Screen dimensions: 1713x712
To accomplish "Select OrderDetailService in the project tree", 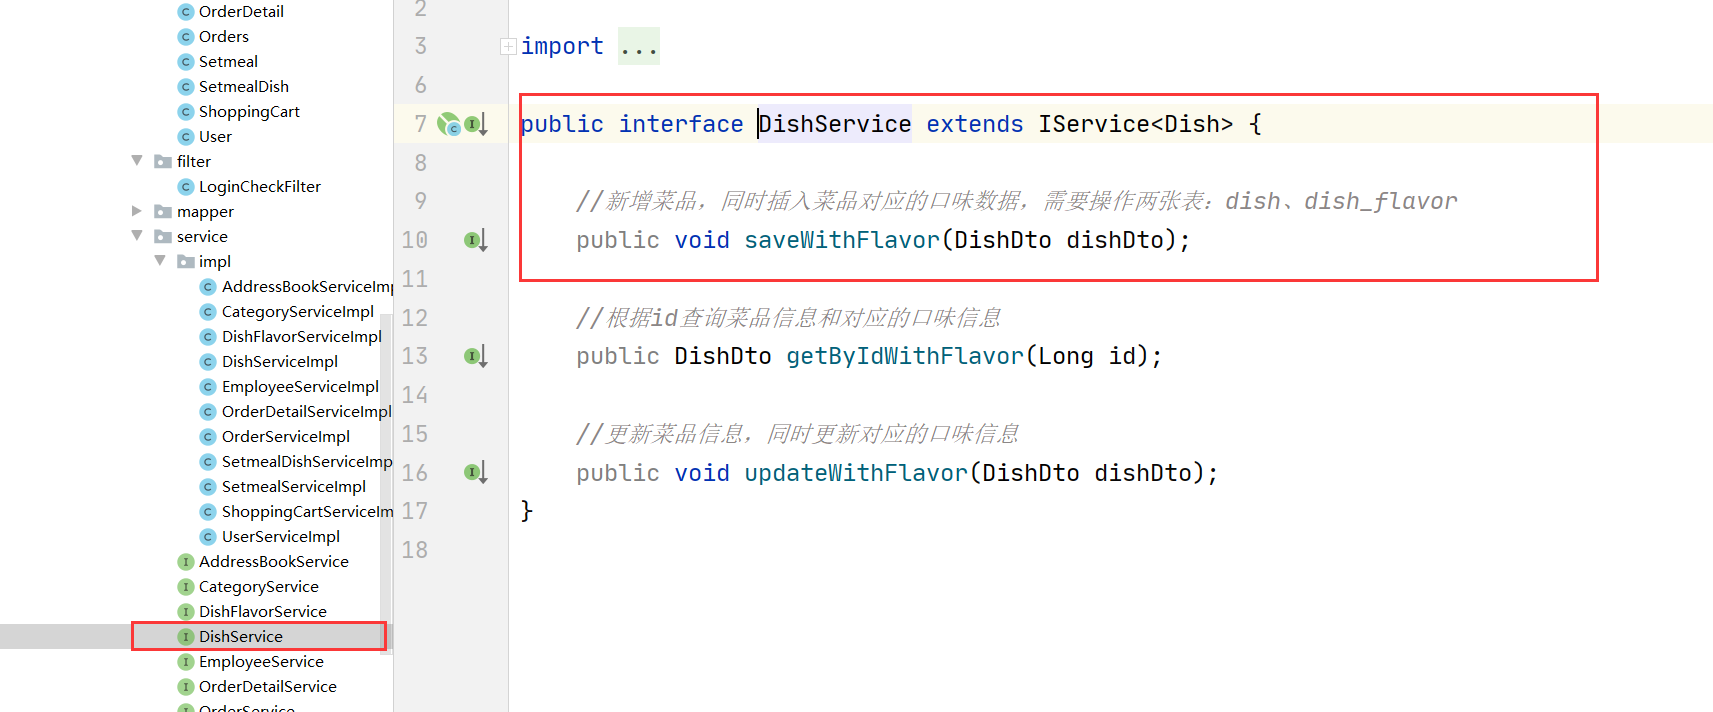I will click(267, 687).
